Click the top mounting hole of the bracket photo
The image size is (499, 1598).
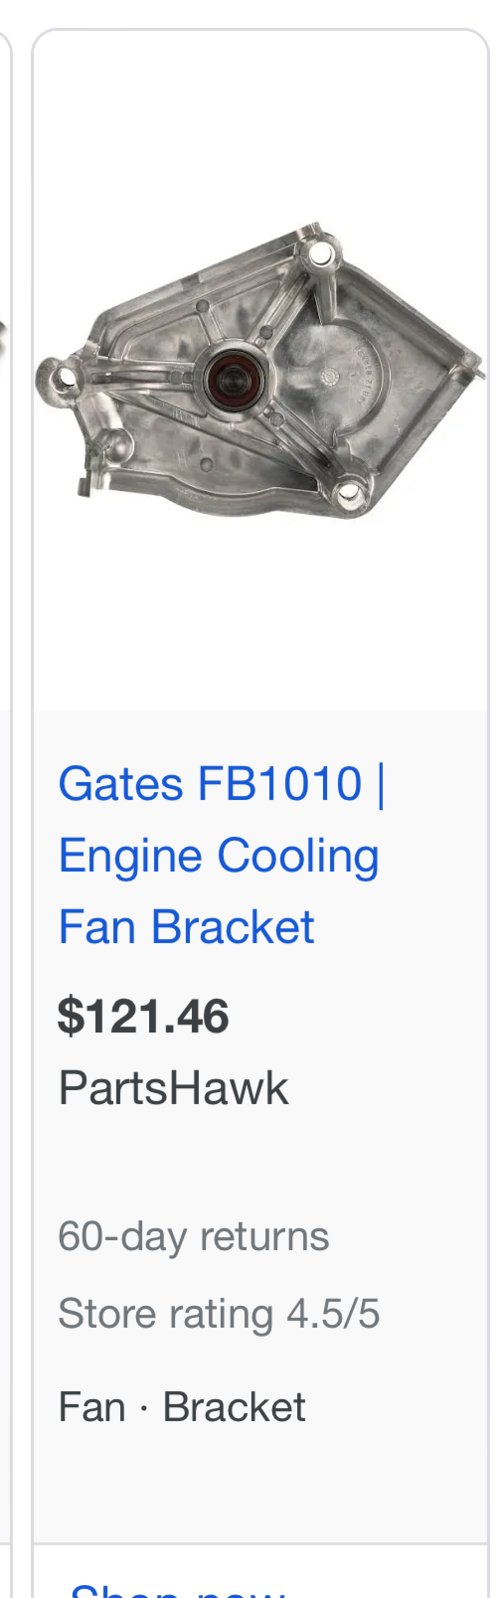(321, 252)
